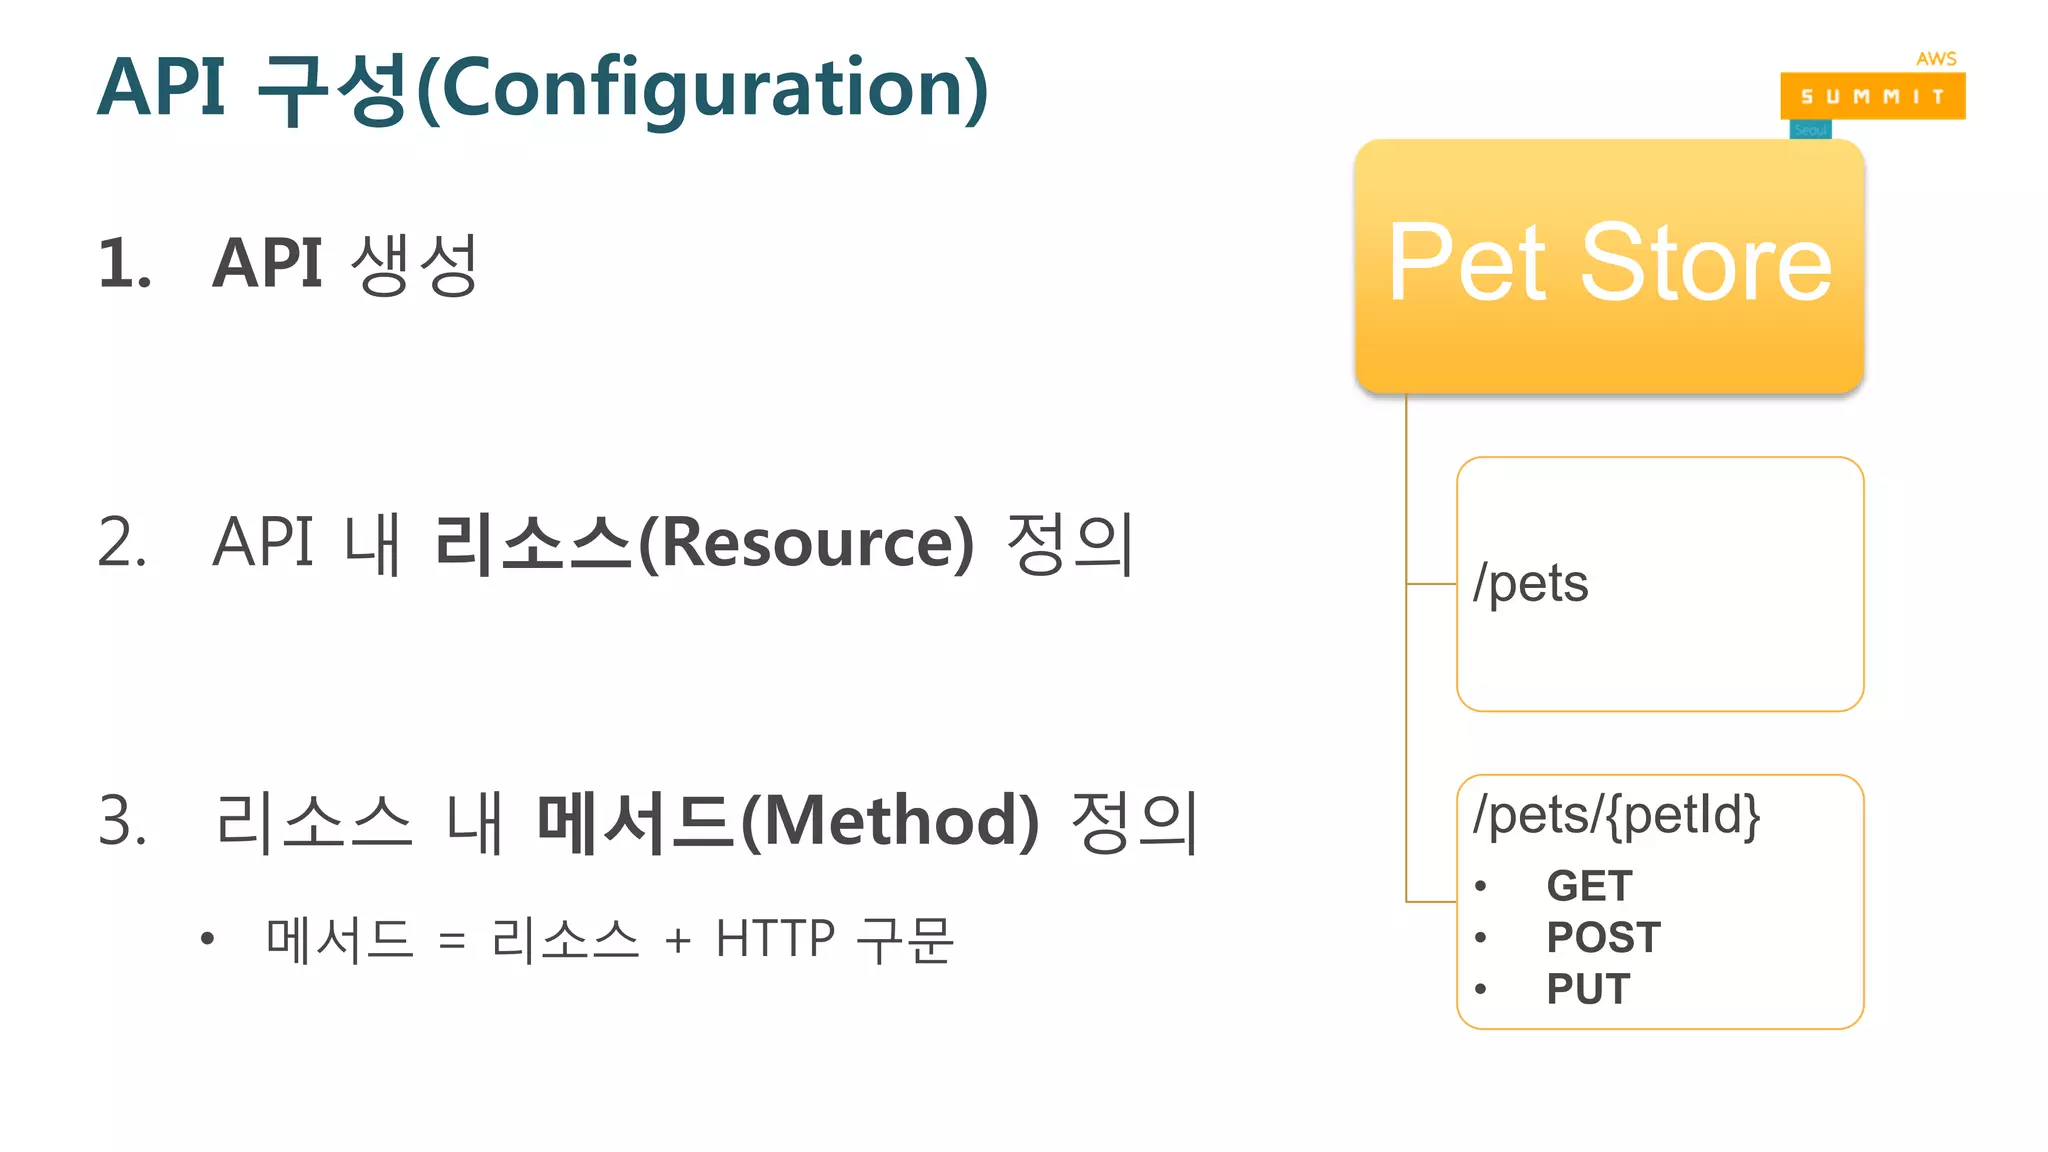Viewport: 2048px width, 1152px height.
Task: Click the bullet dot beside GET
Action: [x=1481, y=886]
